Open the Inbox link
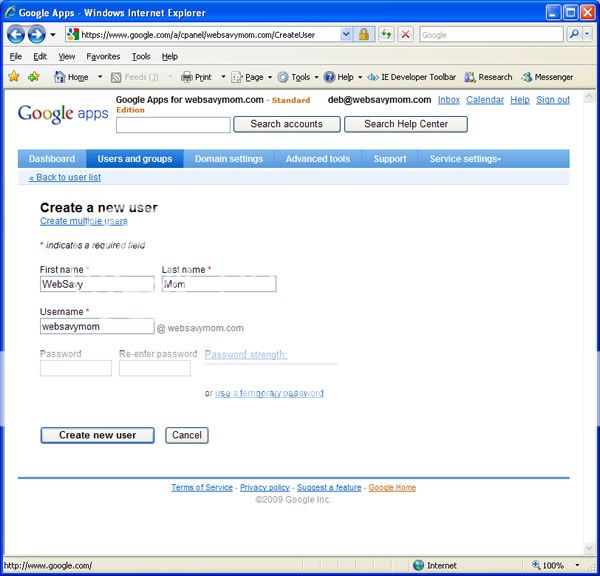Screen dimensions: 600x576 click(448, 100)
